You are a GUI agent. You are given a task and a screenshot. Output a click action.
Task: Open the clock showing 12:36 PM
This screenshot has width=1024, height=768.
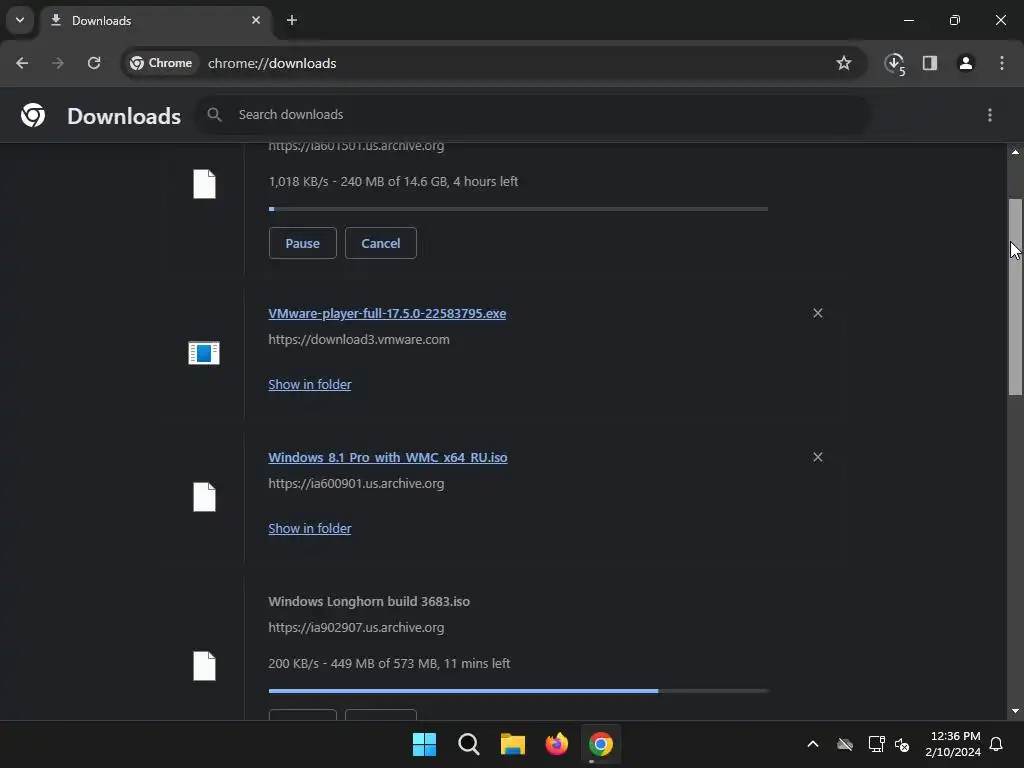(x=953, y=744)
